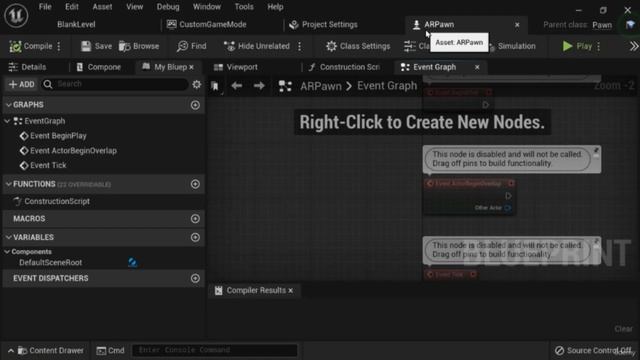Open the File menu

pyautogui.click(x=45, y=7)
